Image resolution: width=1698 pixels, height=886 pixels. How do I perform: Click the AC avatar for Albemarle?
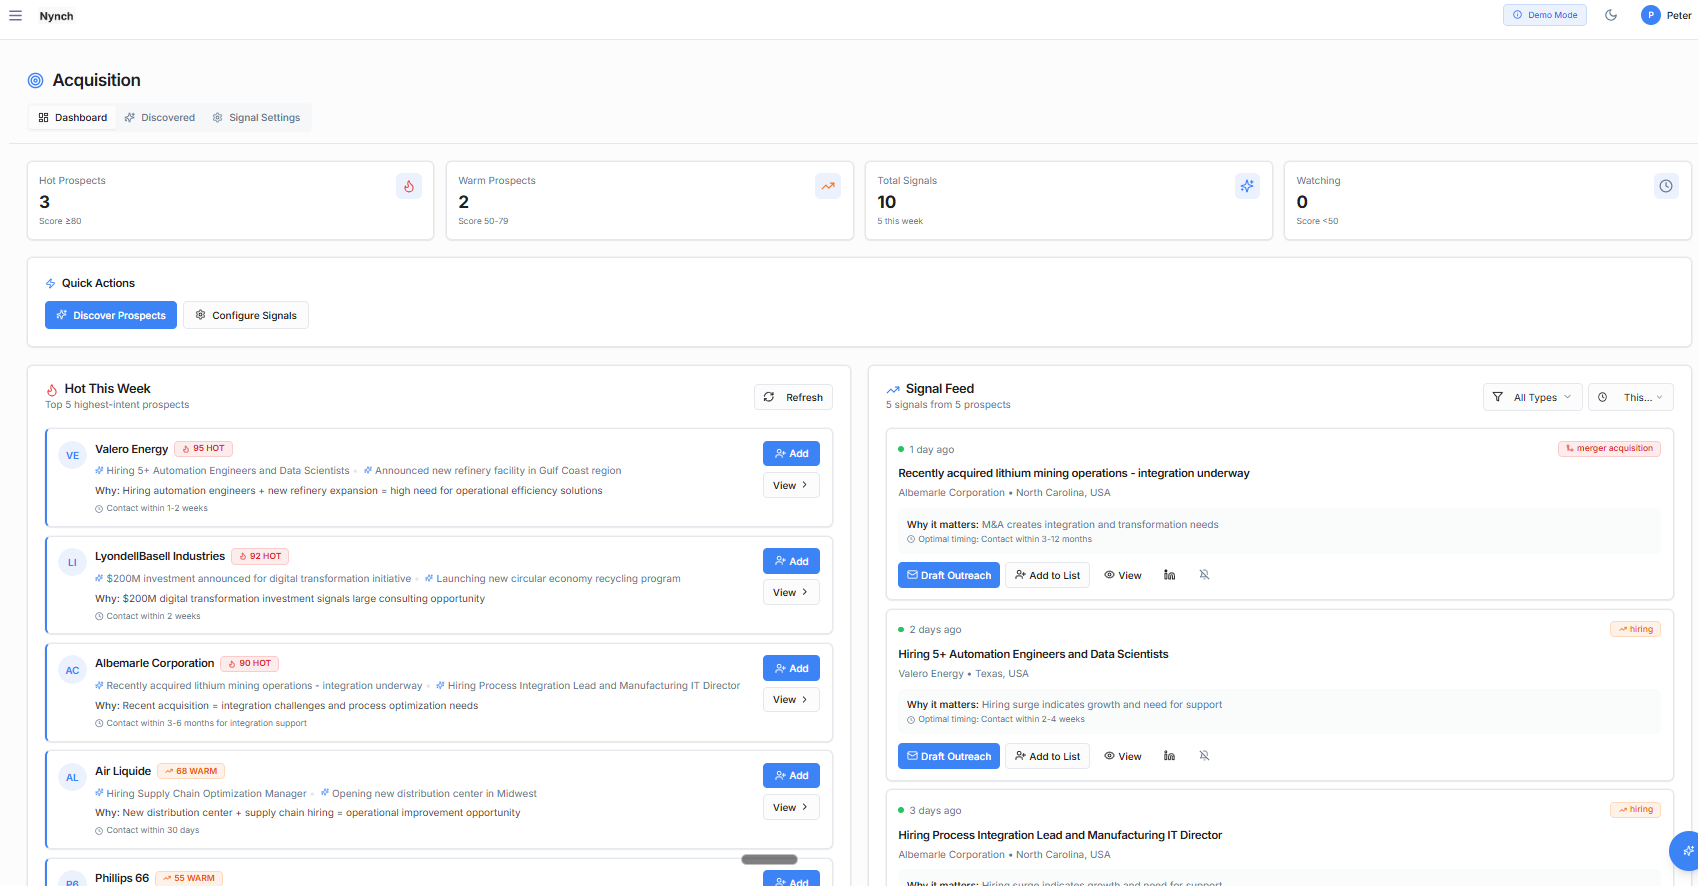tap(72, 670)
